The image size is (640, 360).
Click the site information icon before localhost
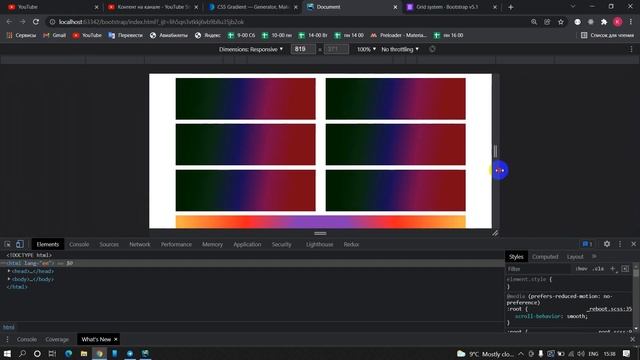pos(52,22)
